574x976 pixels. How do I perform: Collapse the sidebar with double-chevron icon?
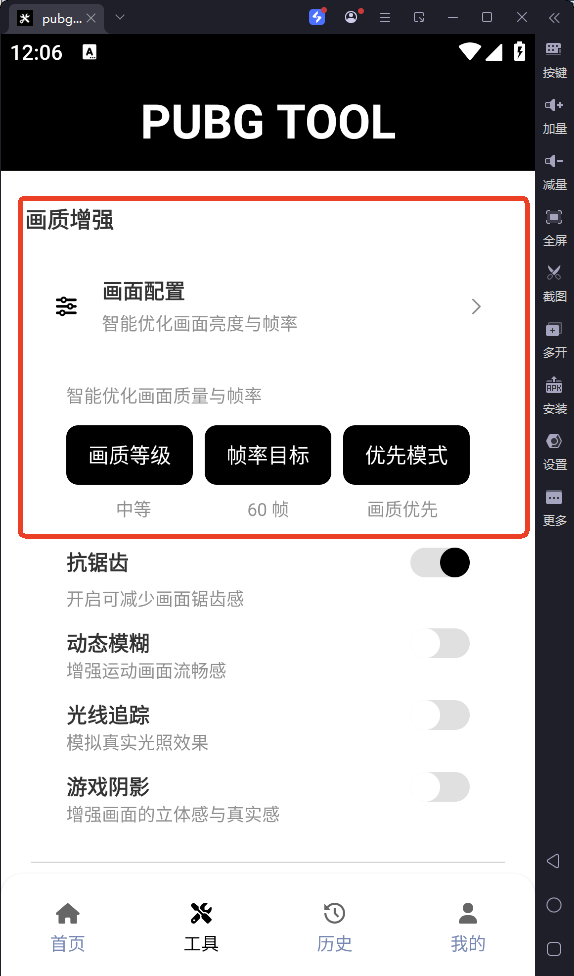coord(554,17)
